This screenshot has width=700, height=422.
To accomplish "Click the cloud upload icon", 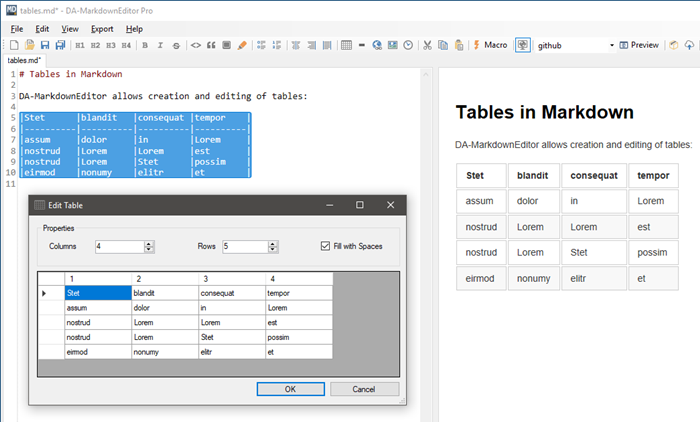I will (689, 45).
